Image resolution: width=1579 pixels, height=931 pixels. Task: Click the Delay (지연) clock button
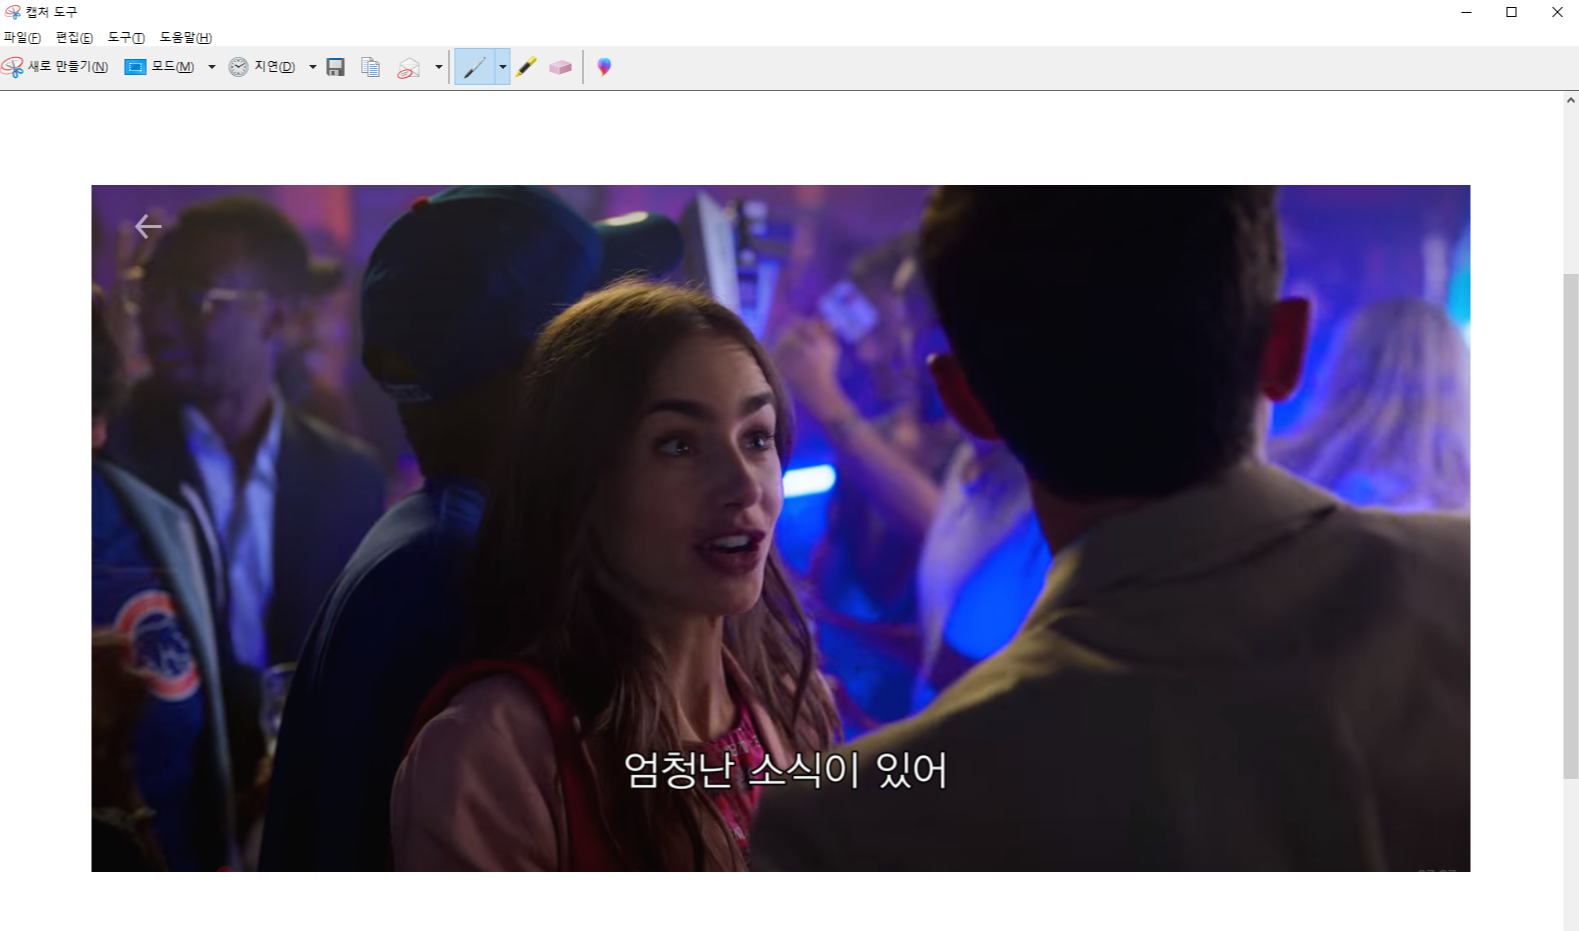coord(262,67)
